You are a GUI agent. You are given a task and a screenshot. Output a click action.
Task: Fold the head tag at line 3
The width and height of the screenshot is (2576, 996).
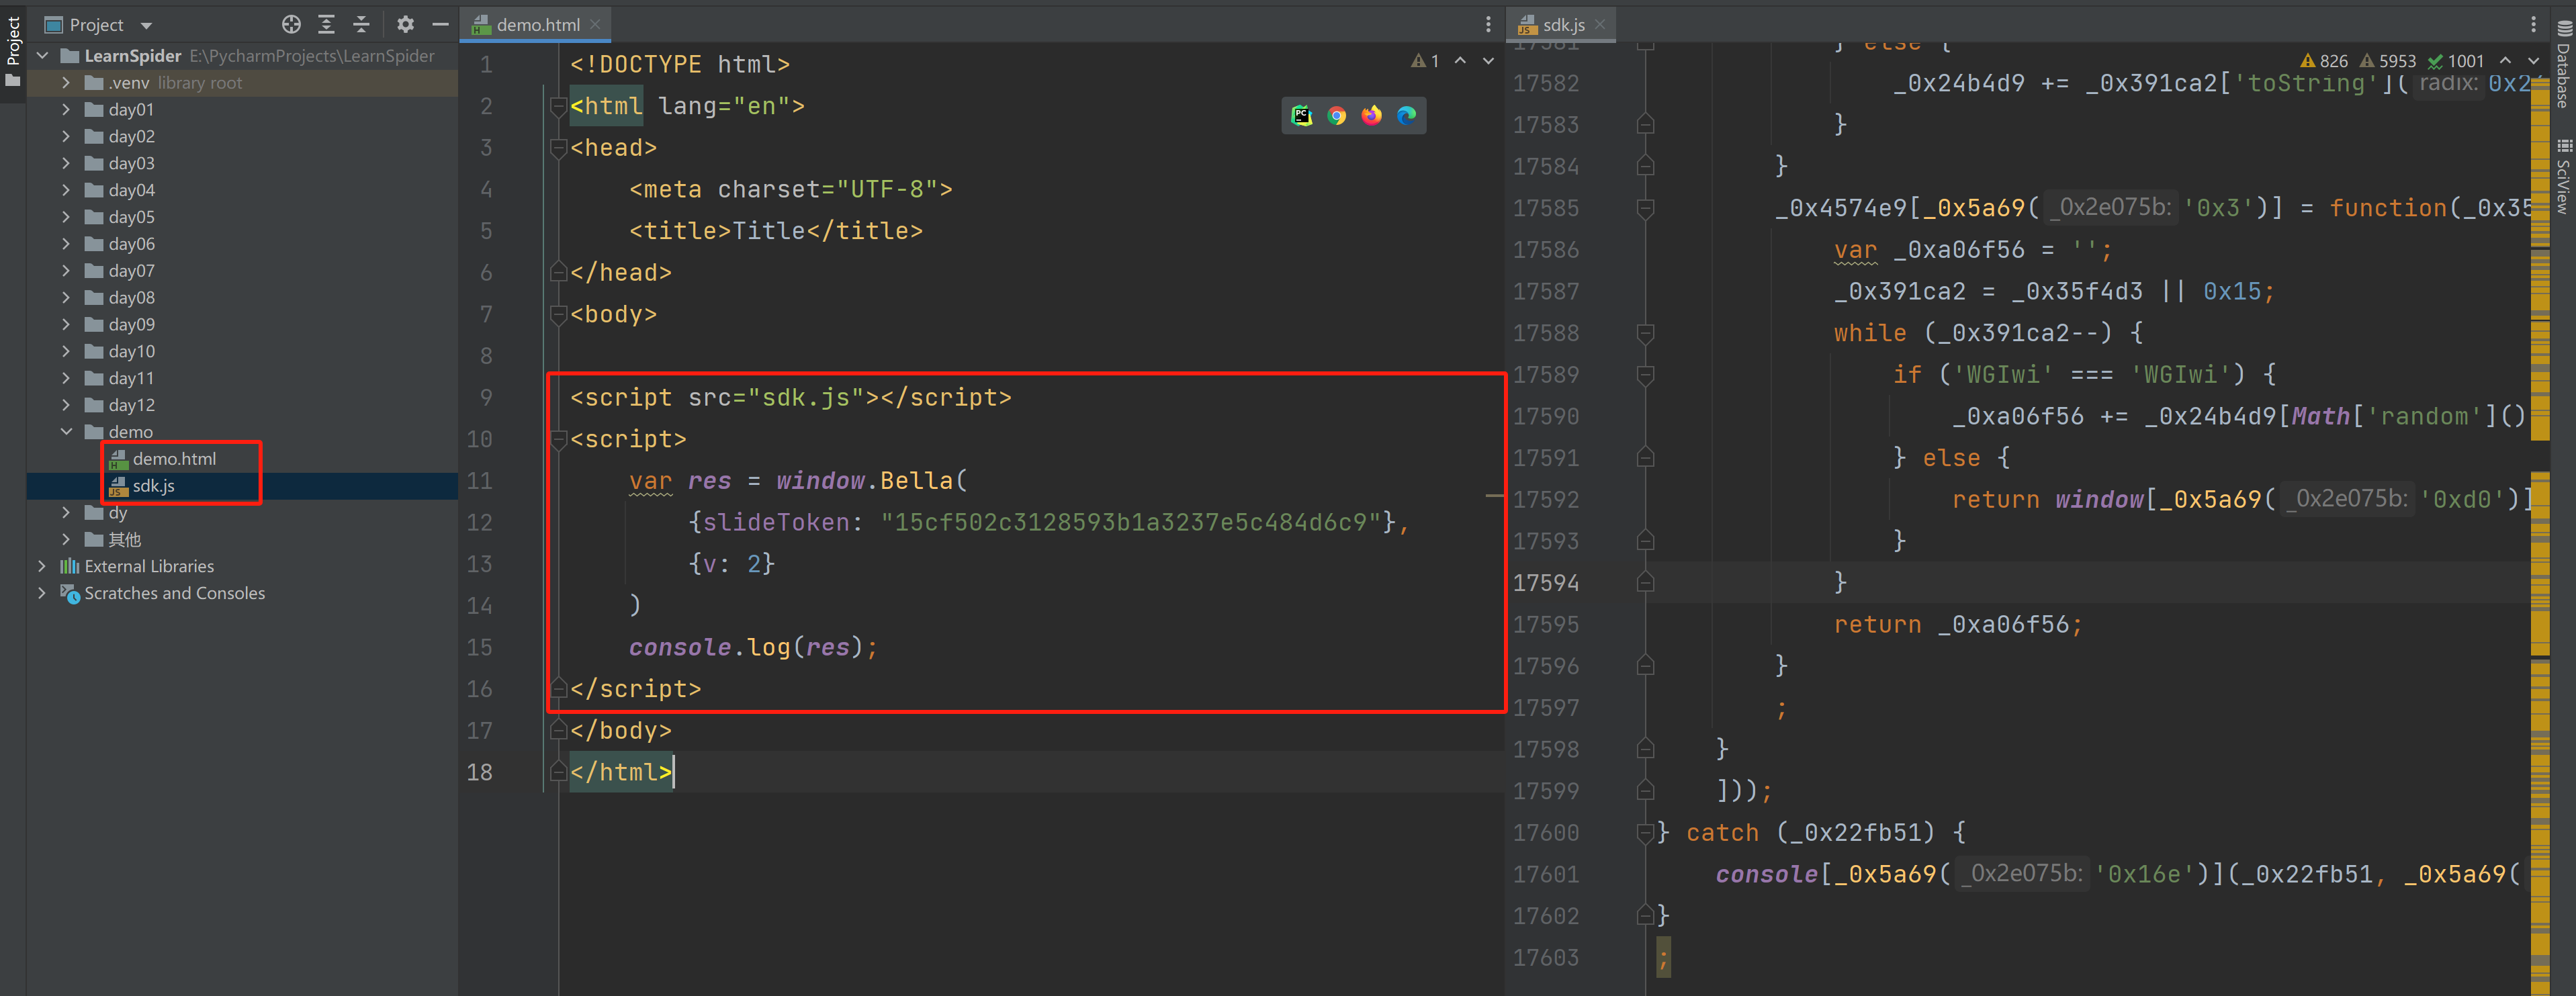click(x=559, y=148)
